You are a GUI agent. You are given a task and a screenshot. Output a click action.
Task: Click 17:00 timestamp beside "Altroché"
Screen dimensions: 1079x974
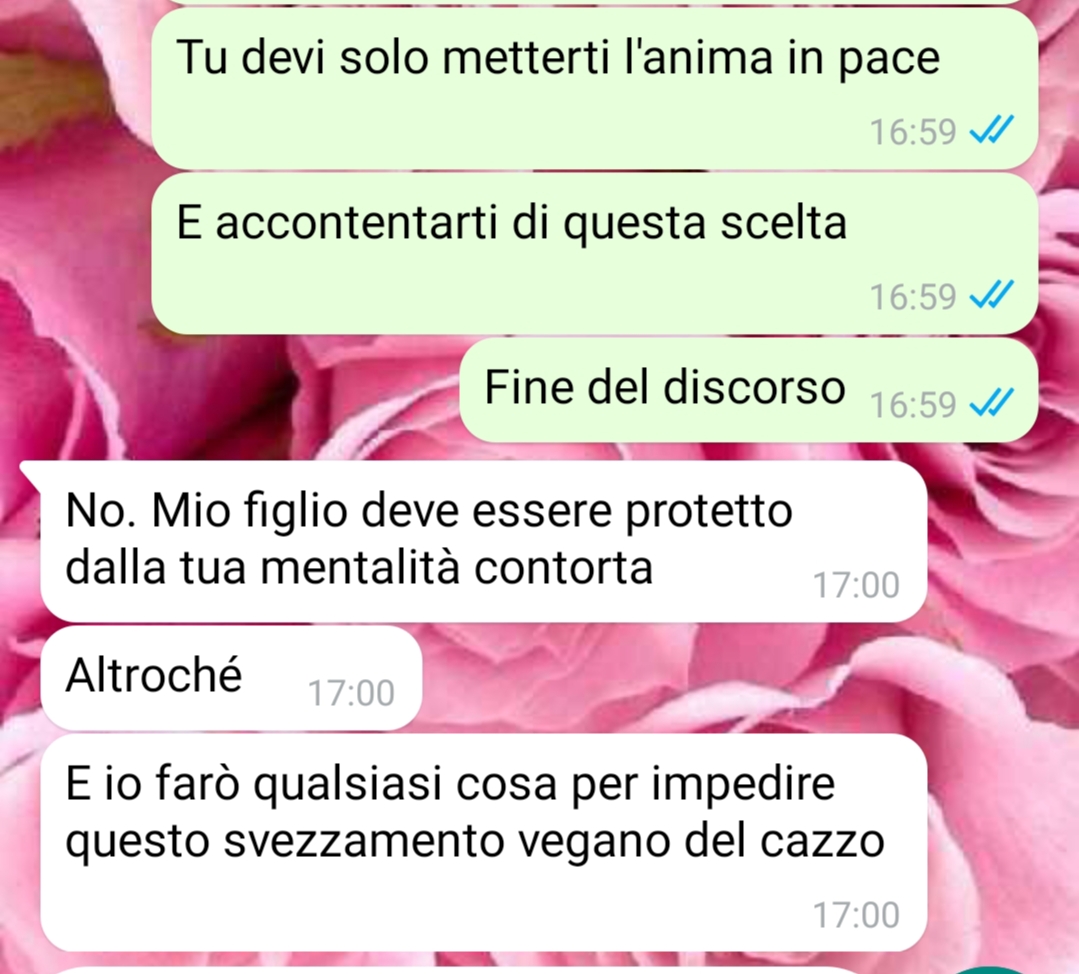351,692
